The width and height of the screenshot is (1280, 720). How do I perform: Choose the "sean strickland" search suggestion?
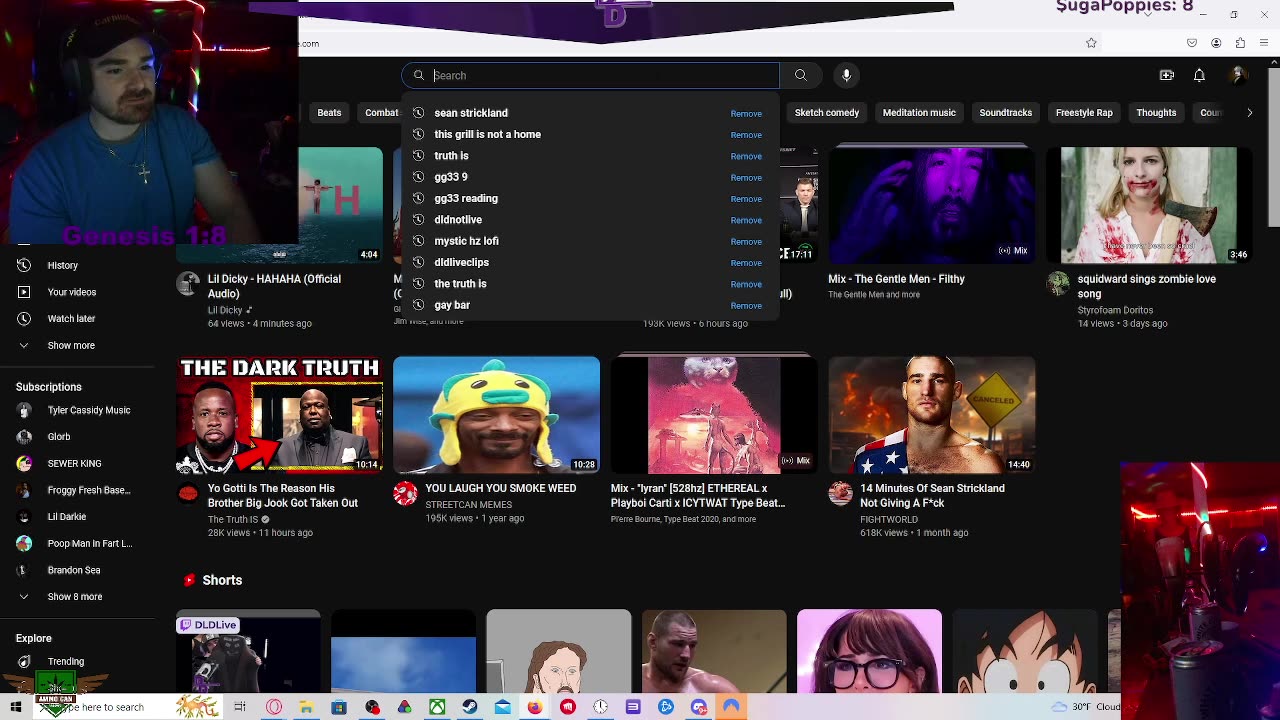[x=471, y=113]
